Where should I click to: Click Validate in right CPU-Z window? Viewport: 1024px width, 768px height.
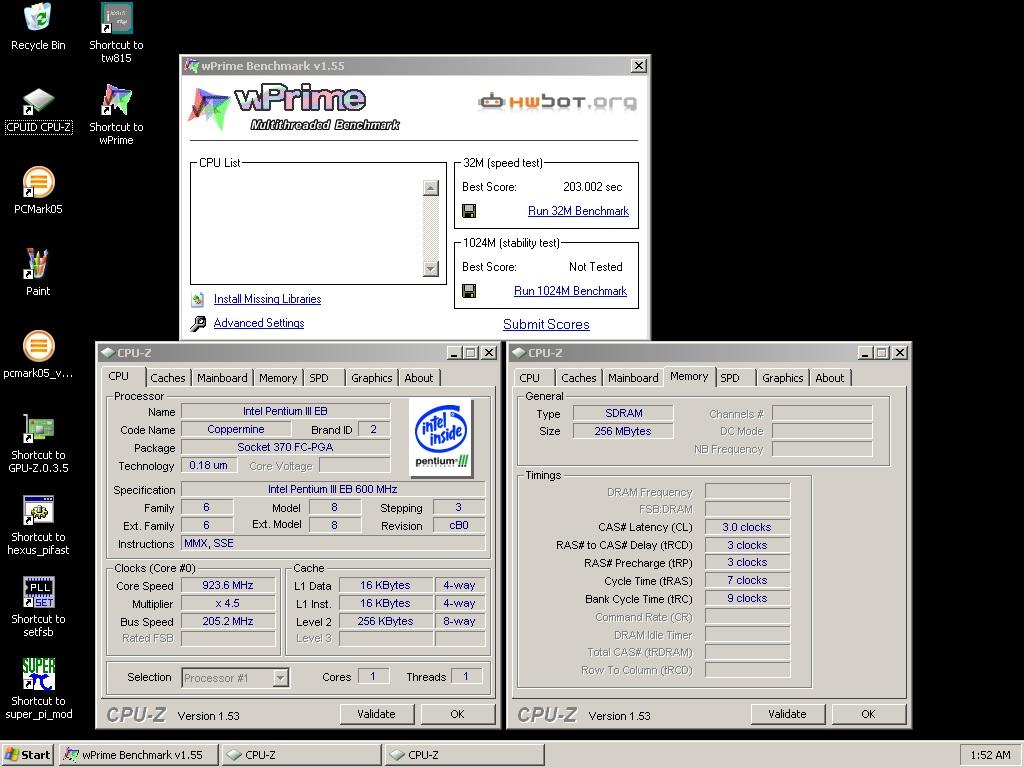pyautogui.click(x=788, y=714)
